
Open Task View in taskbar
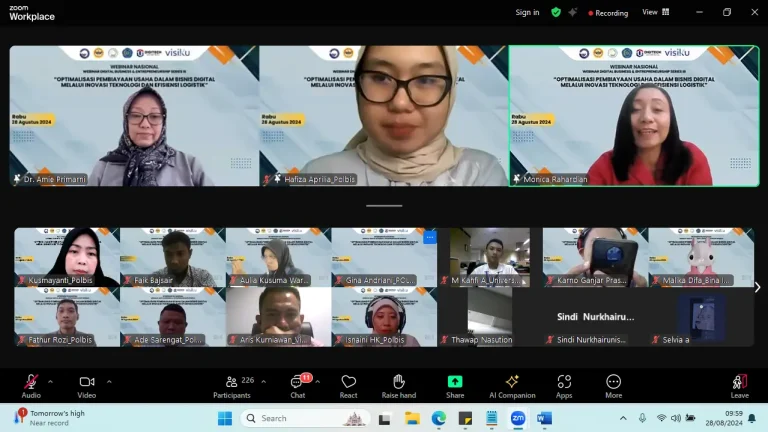point(384,419)
